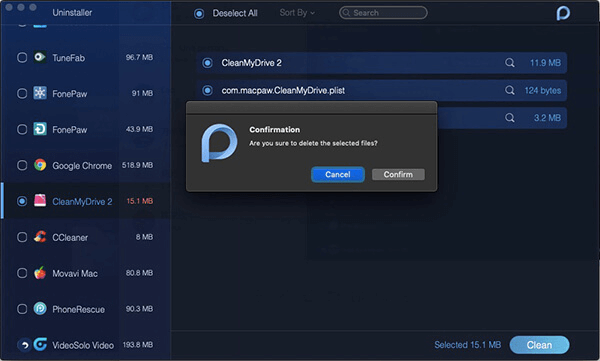Click the 11.9 MB file size
The width and height of the screenshot is (600, 361).
click(x=545, y=63)
